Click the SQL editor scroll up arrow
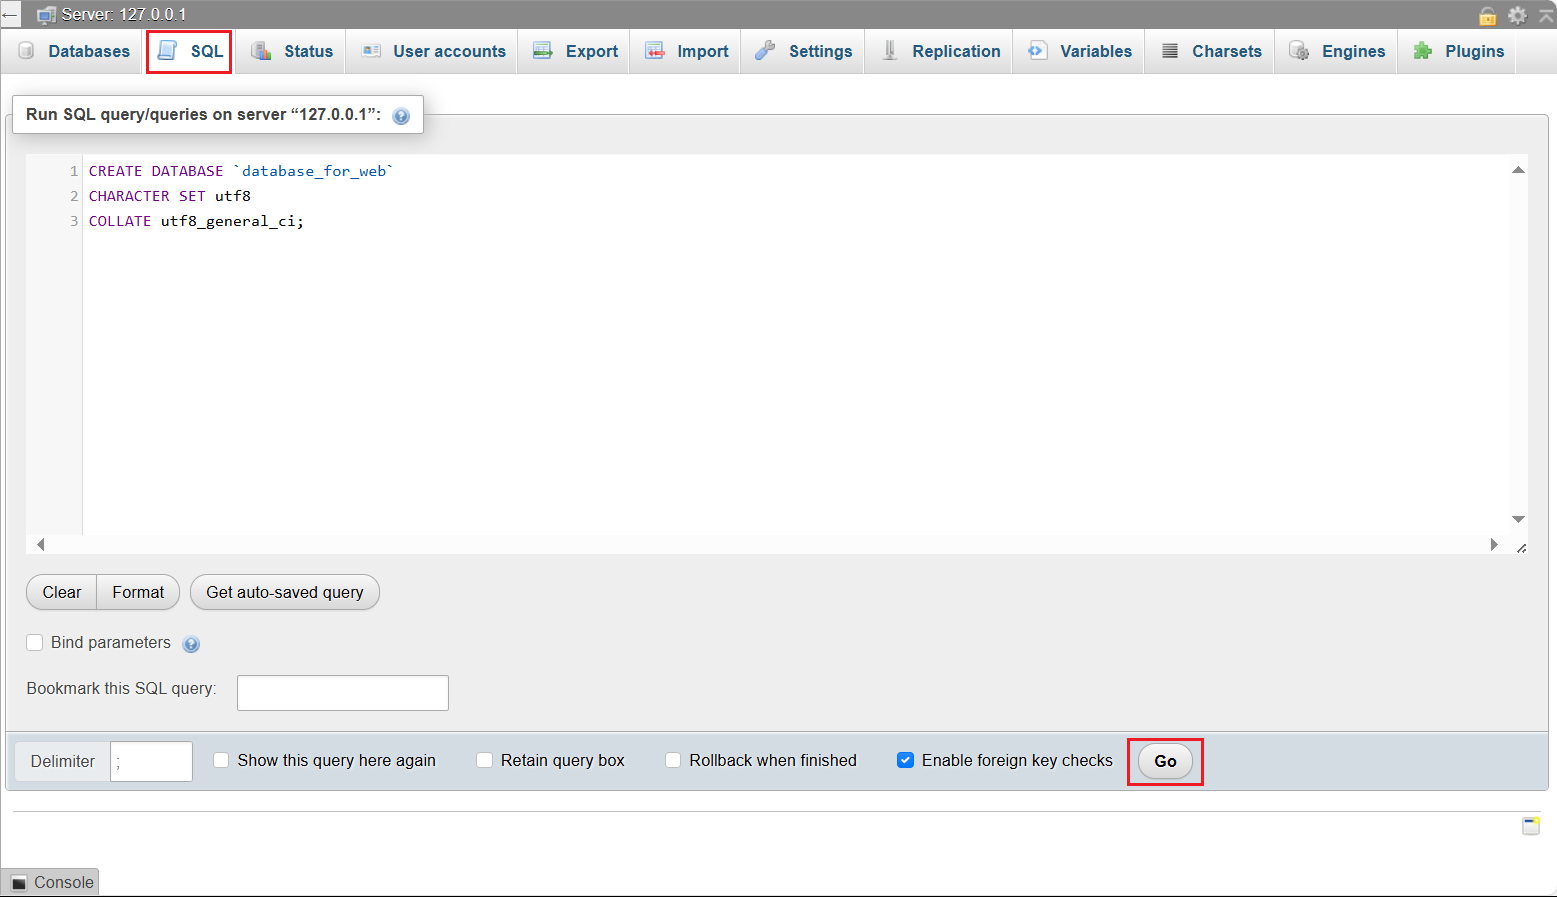The width and height of the screenshot is (1557, 897). click(x=1518, y=171)
